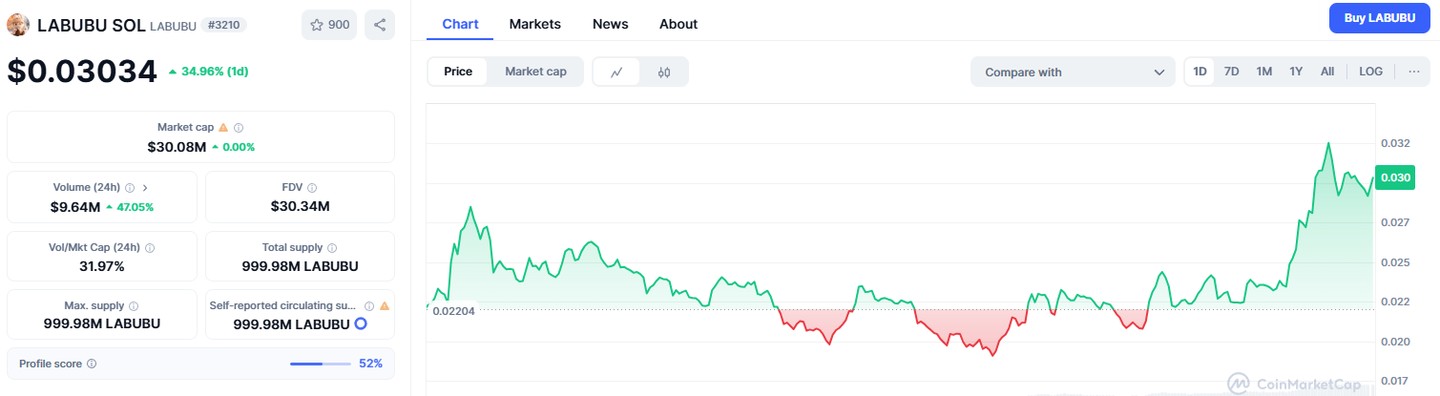The width and height of the screenshot is (1440, 396).
Task: Click the Market cap warning triangle icon
Action: (223, 128)
